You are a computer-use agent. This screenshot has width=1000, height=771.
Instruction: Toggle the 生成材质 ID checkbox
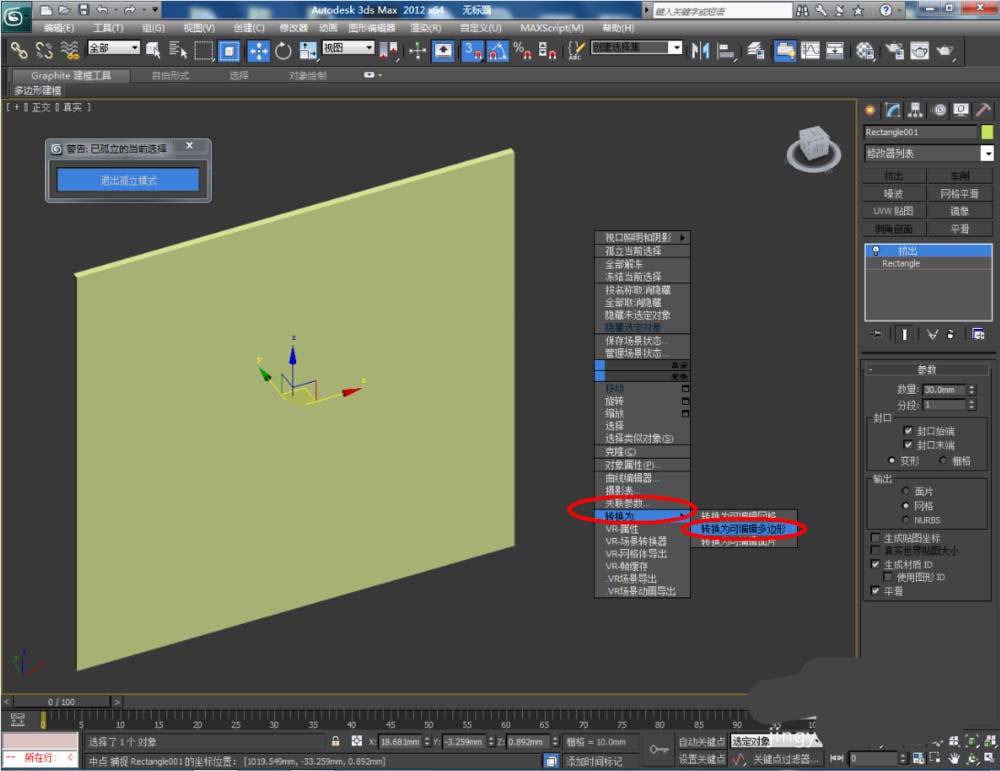pyautogui.click(x=876, y=564)
